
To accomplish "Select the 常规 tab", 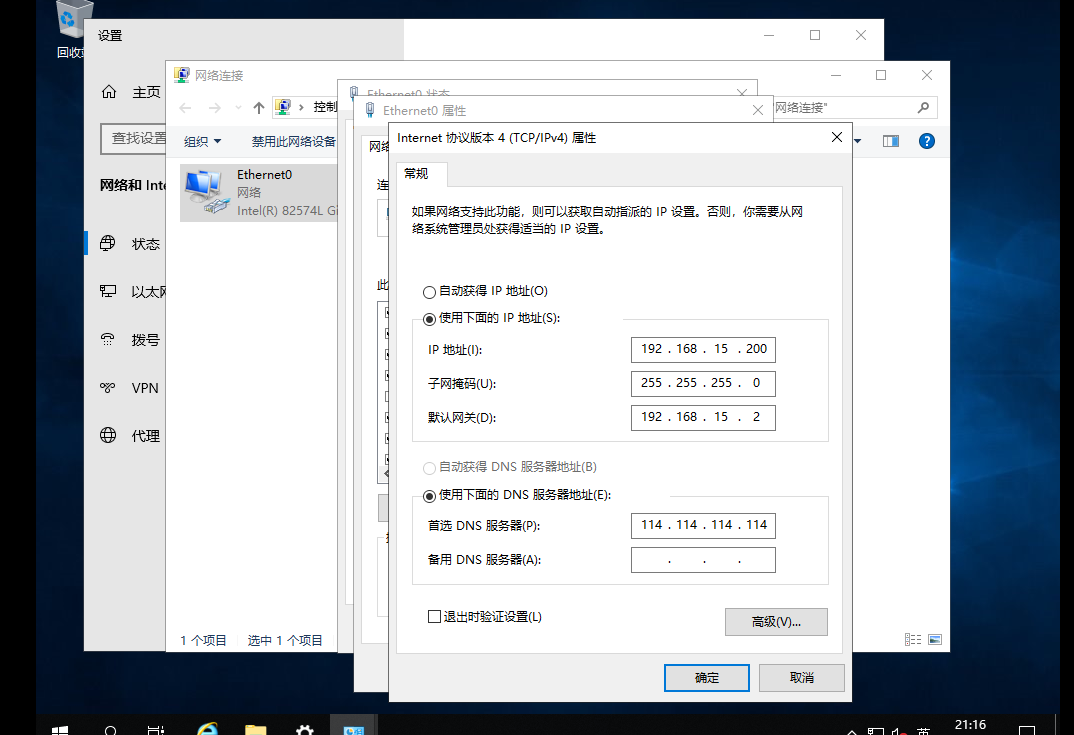I will pos(416,174).
